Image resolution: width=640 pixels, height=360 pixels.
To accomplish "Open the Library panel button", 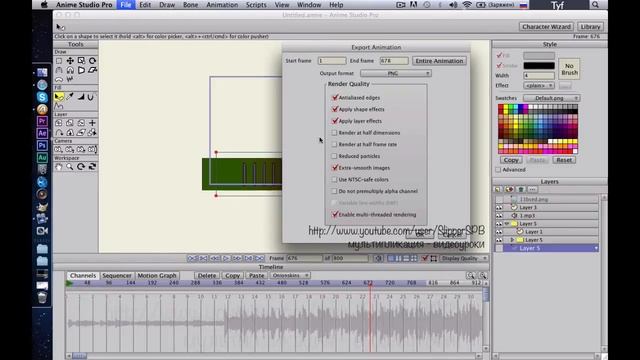I will click(590, 27).
